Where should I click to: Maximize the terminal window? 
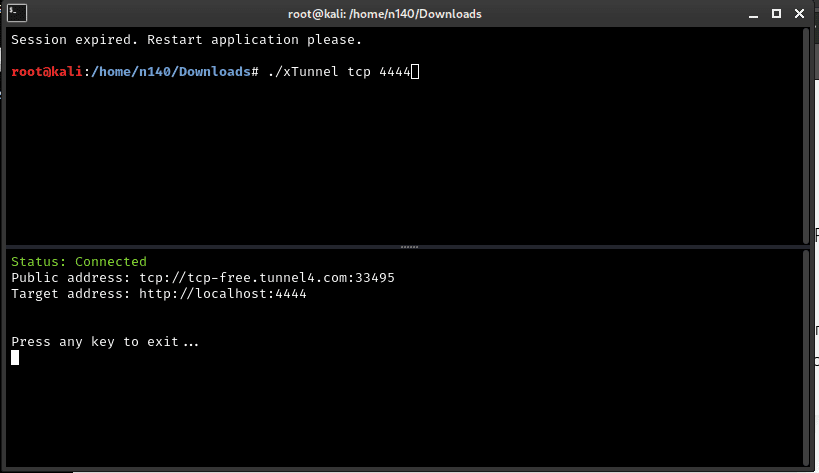tap(777, 14)
